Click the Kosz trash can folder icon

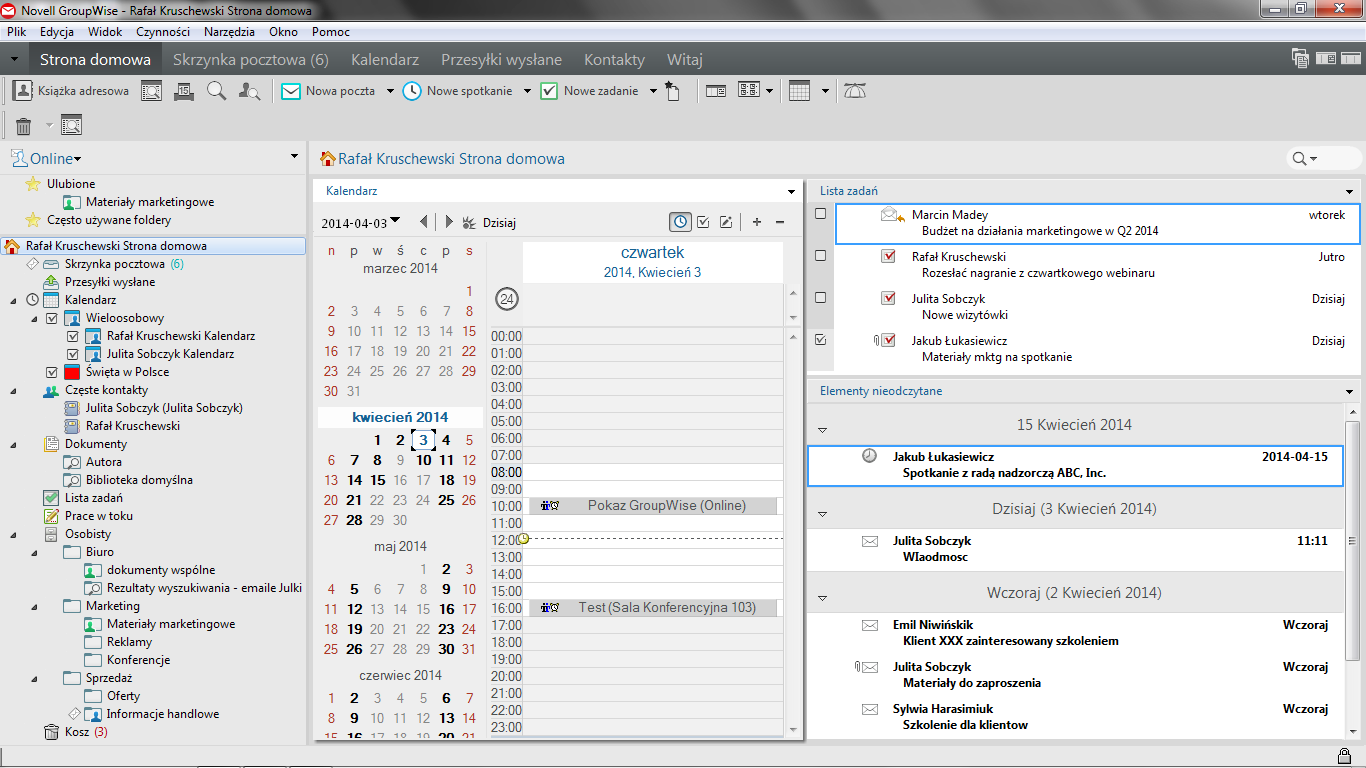pos(52,732)
